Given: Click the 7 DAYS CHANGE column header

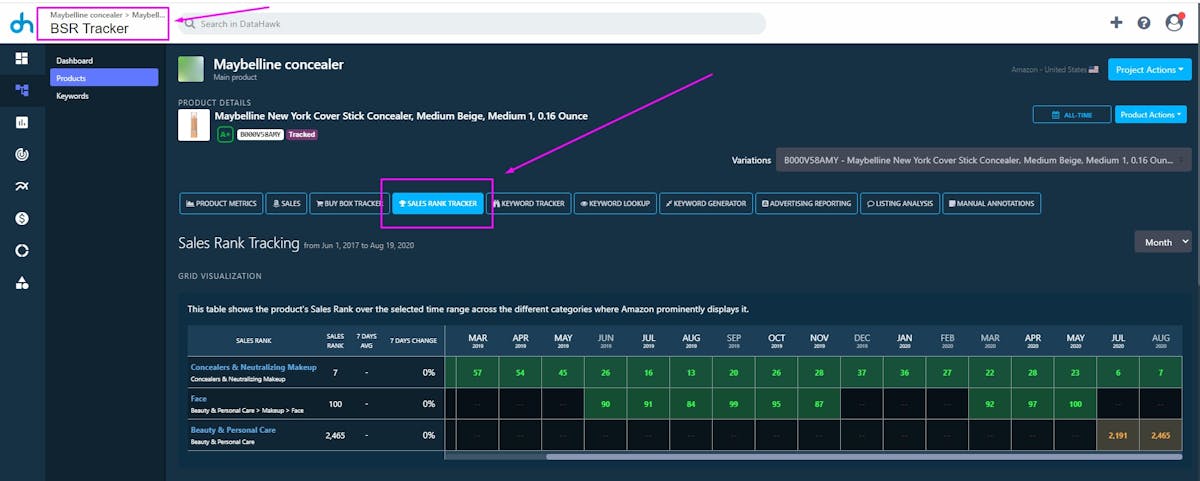Looking at the screenshot, I should point(414,340).
